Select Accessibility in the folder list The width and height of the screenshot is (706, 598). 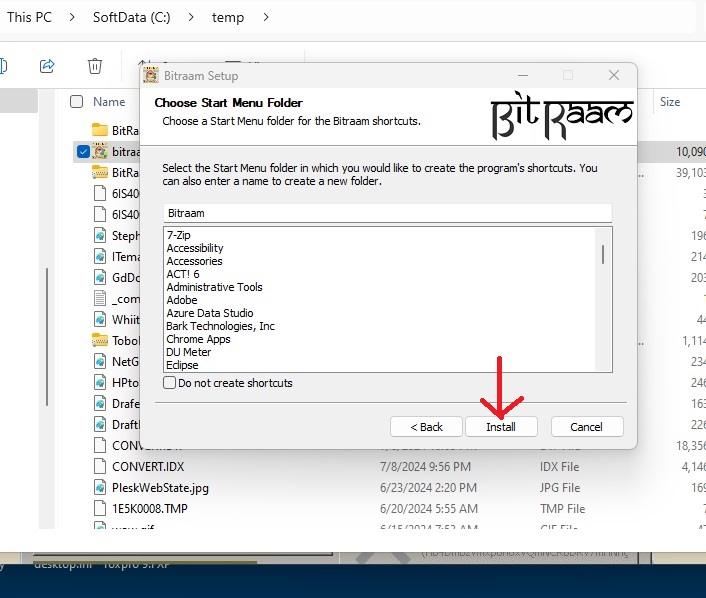click(x=195, y=248)
